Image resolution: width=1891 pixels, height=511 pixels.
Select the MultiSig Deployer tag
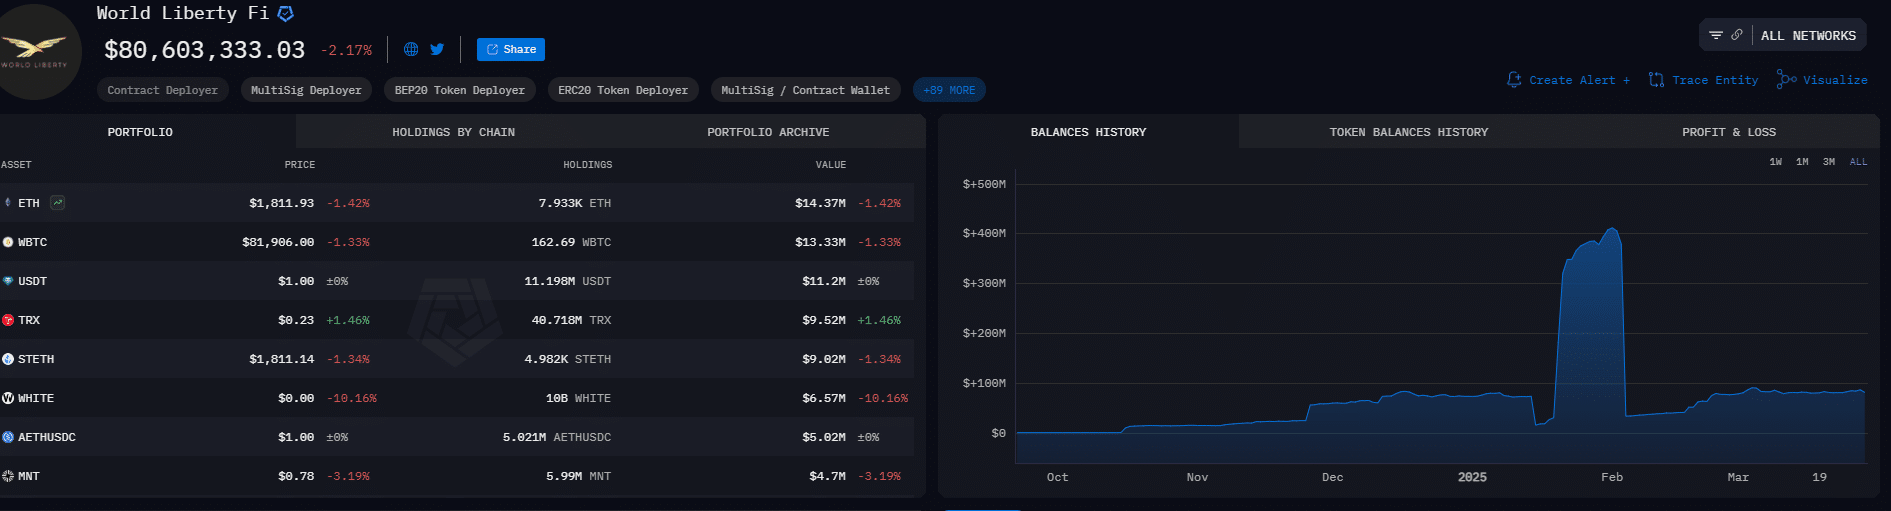[306, 90]
